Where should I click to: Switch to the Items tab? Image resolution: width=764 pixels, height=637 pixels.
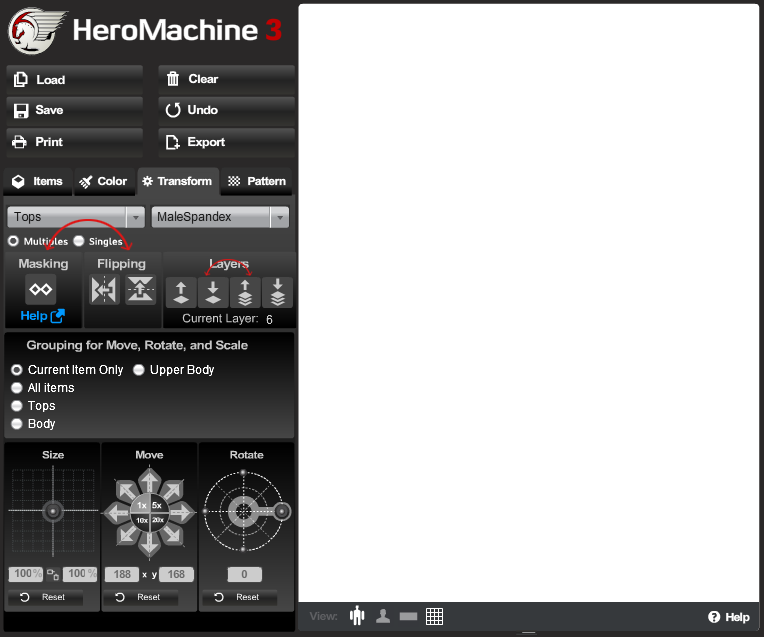(38, 181)
